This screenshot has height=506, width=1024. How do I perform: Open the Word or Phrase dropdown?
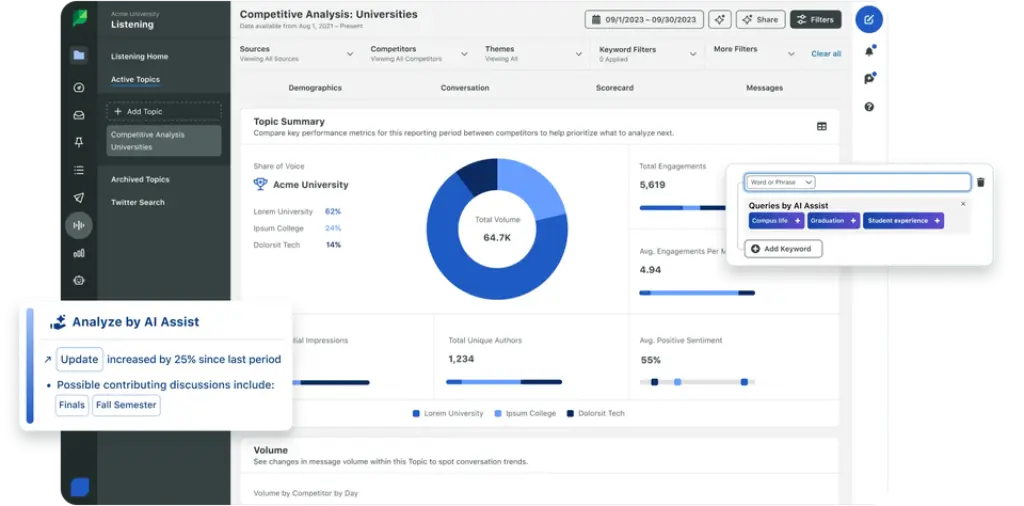[781, 182]
